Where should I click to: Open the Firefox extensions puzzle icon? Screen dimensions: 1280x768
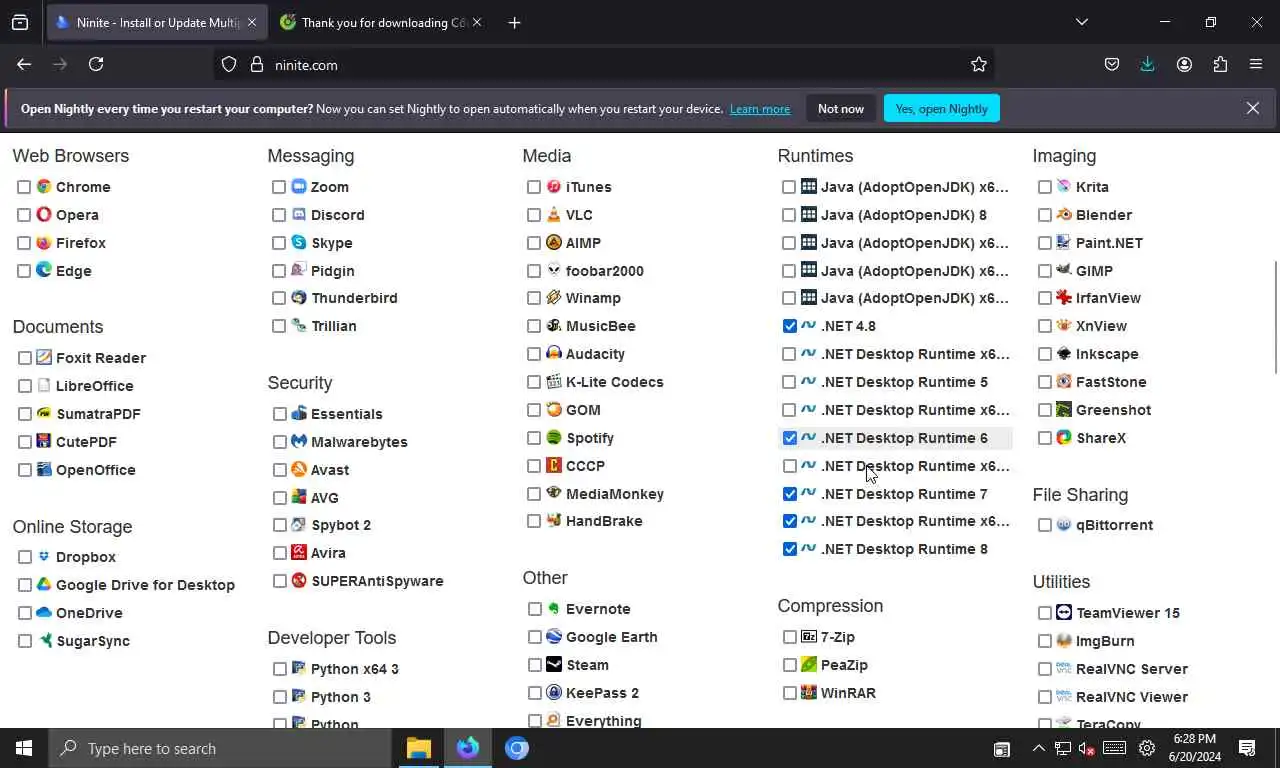(x=1220, y=64)
